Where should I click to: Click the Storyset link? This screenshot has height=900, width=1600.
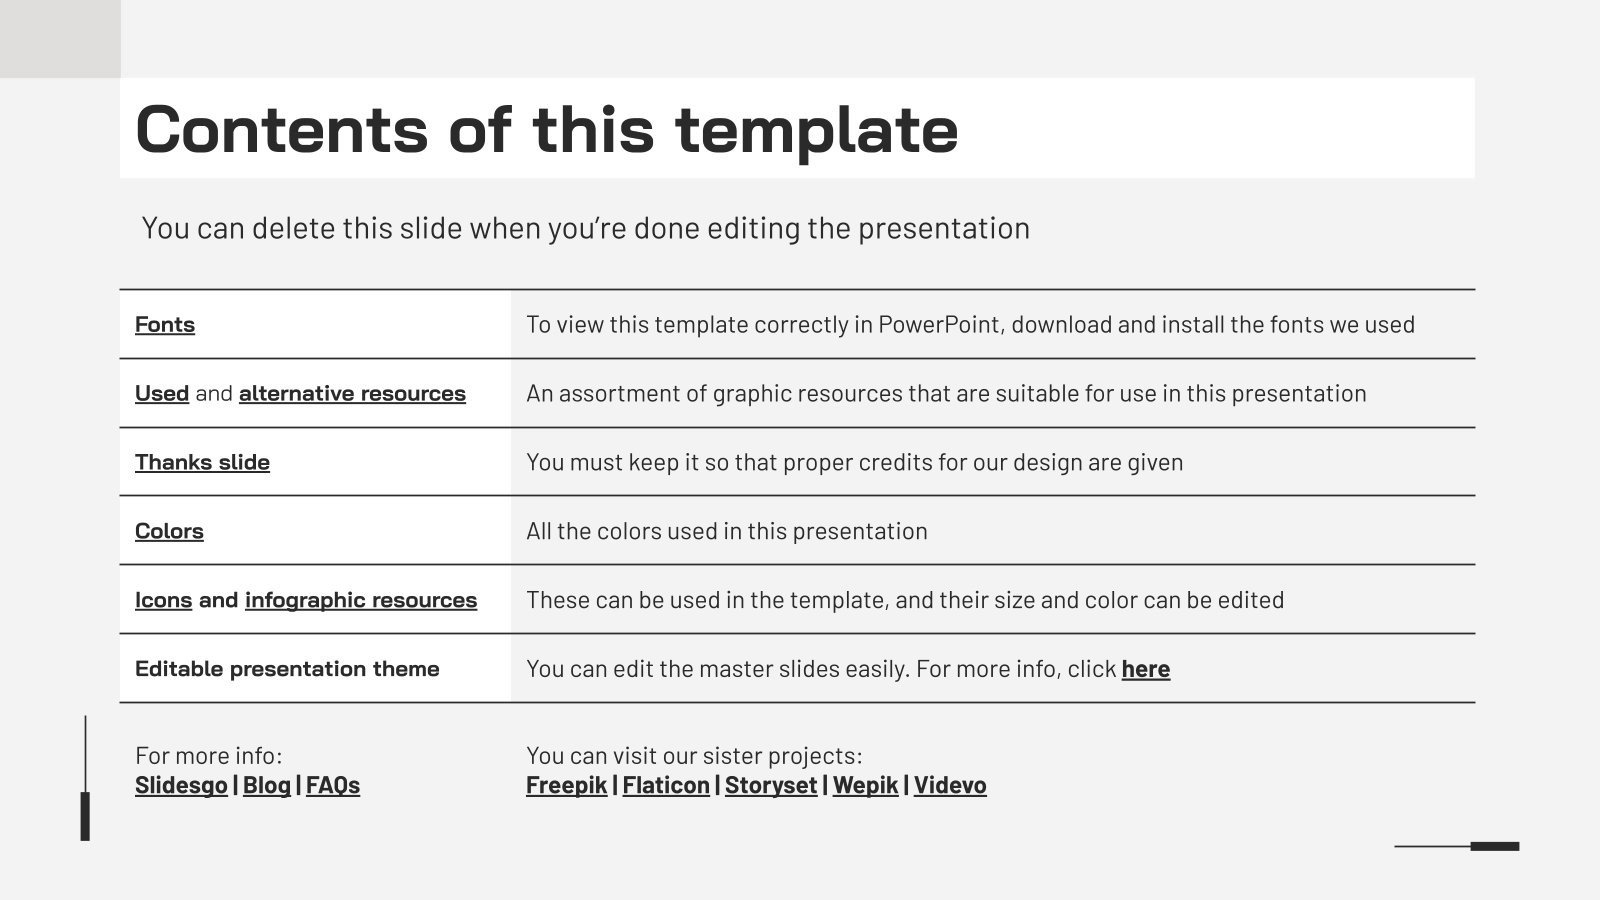click(771, 786)
